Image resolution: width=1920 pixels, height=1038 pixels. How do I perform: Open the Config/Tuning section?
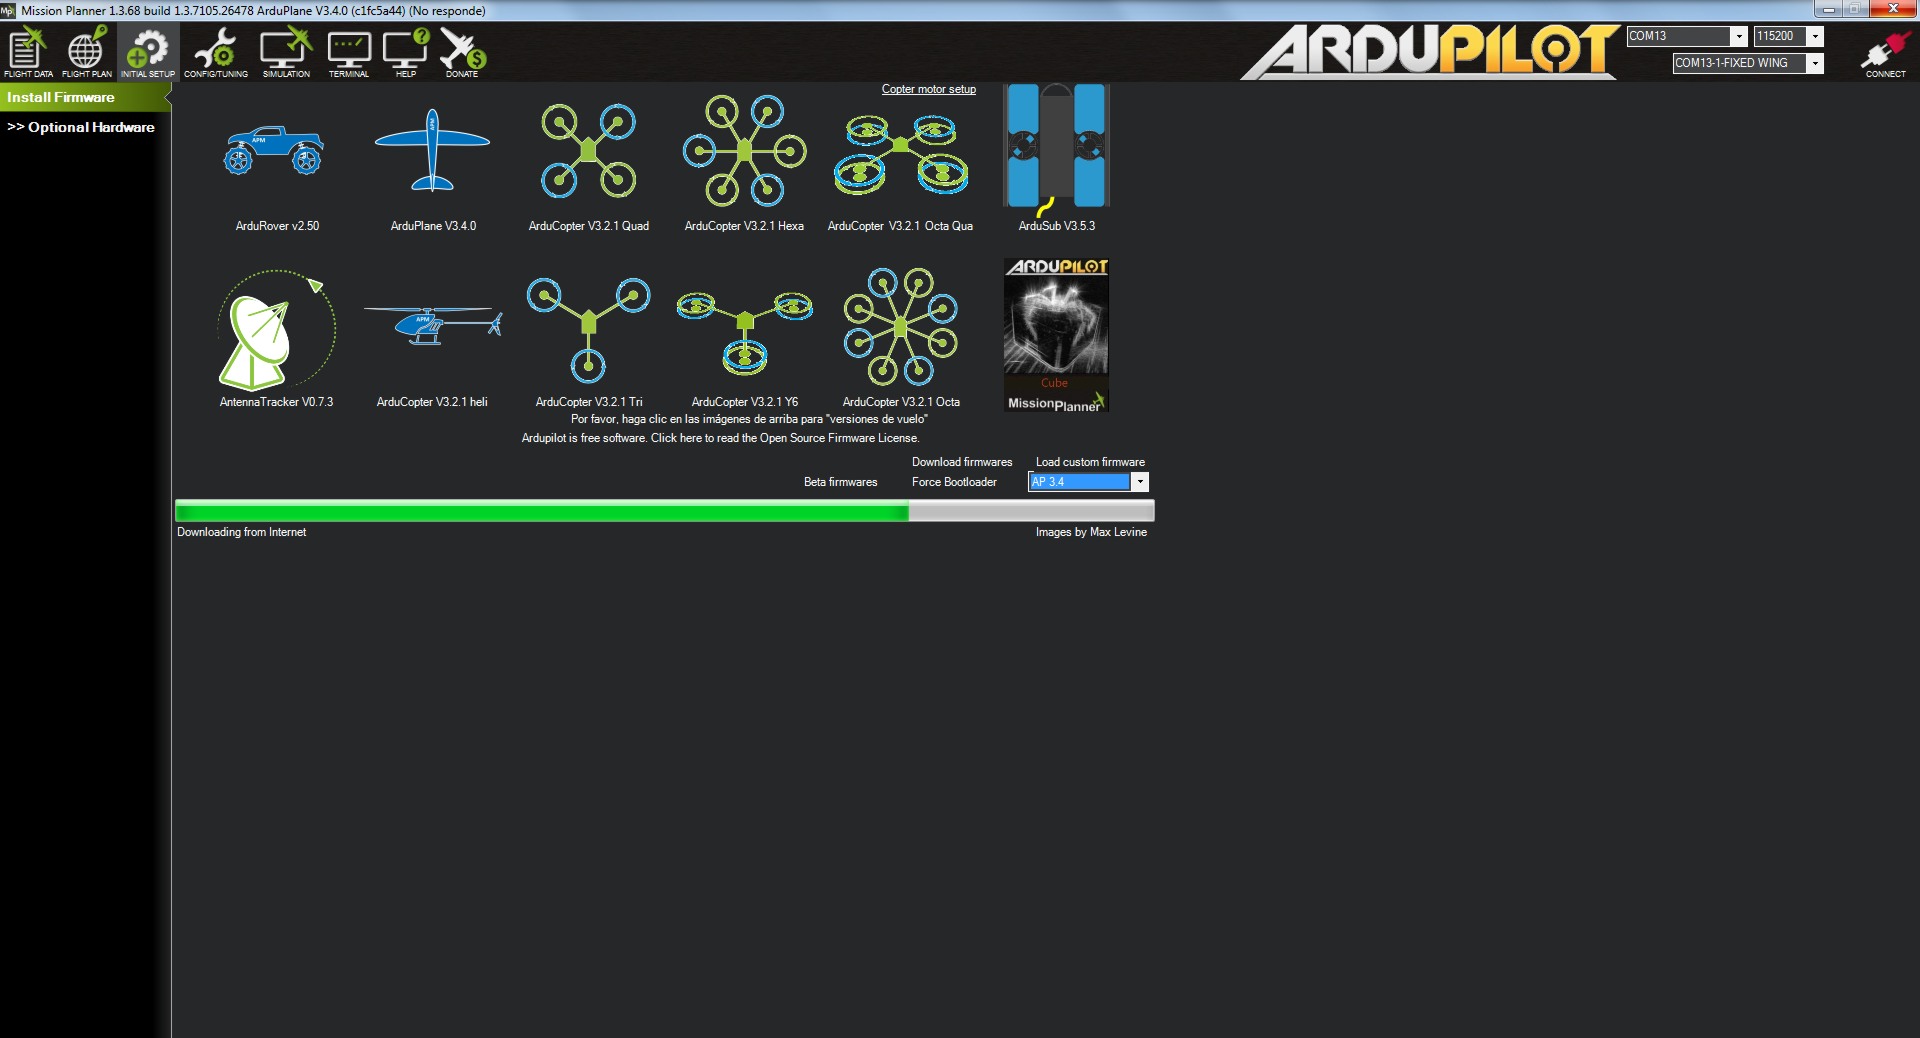215,52
